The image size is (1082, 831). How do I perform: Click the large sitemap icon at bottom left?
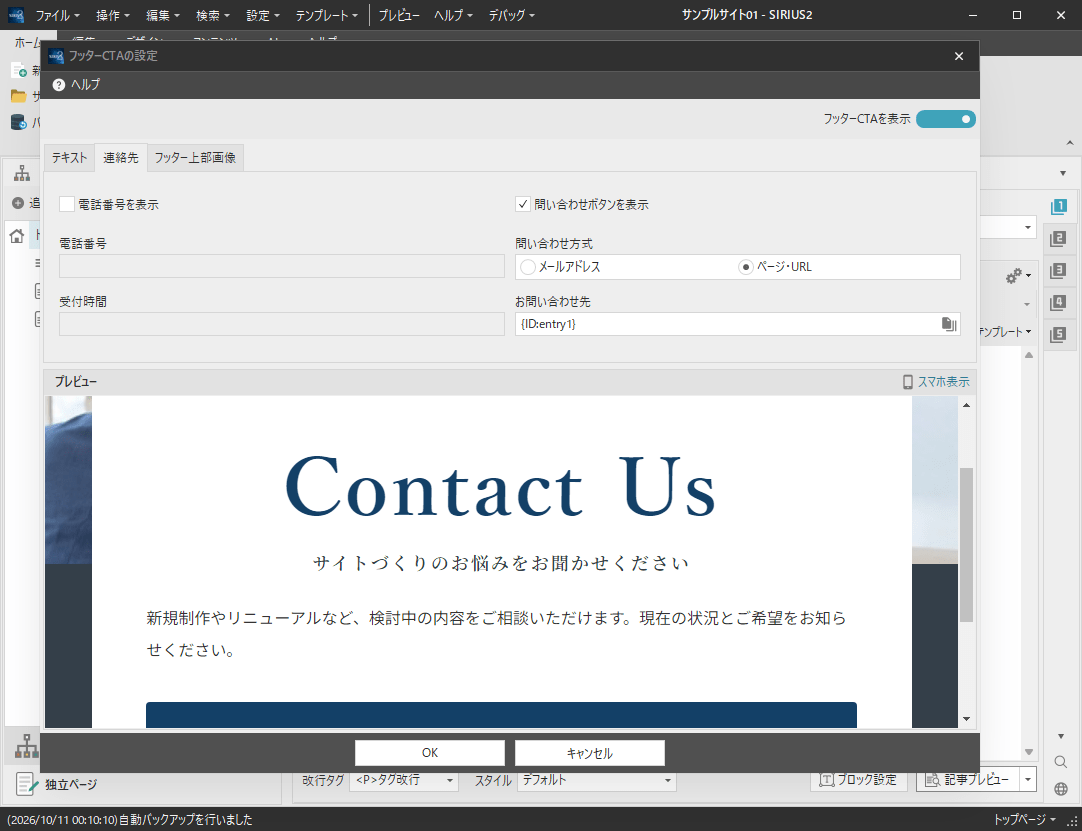[27, 747]
